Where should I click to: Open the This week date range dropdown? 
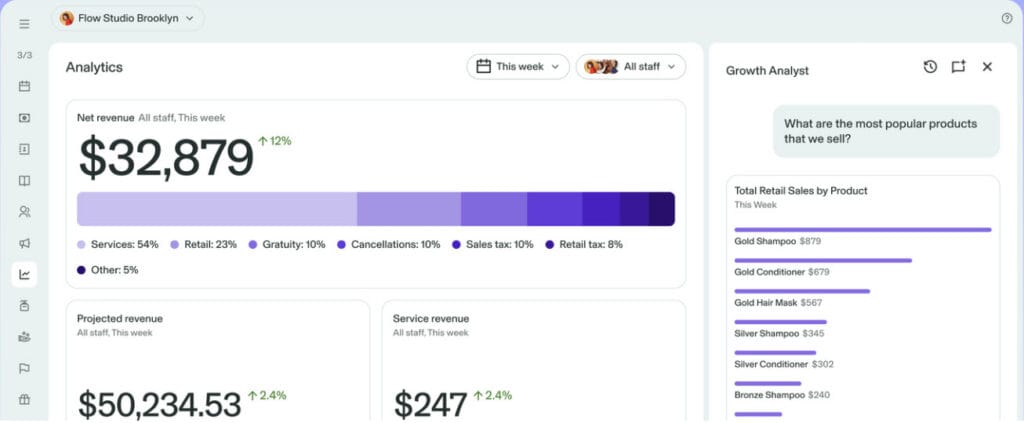click(x=518, y=67)
